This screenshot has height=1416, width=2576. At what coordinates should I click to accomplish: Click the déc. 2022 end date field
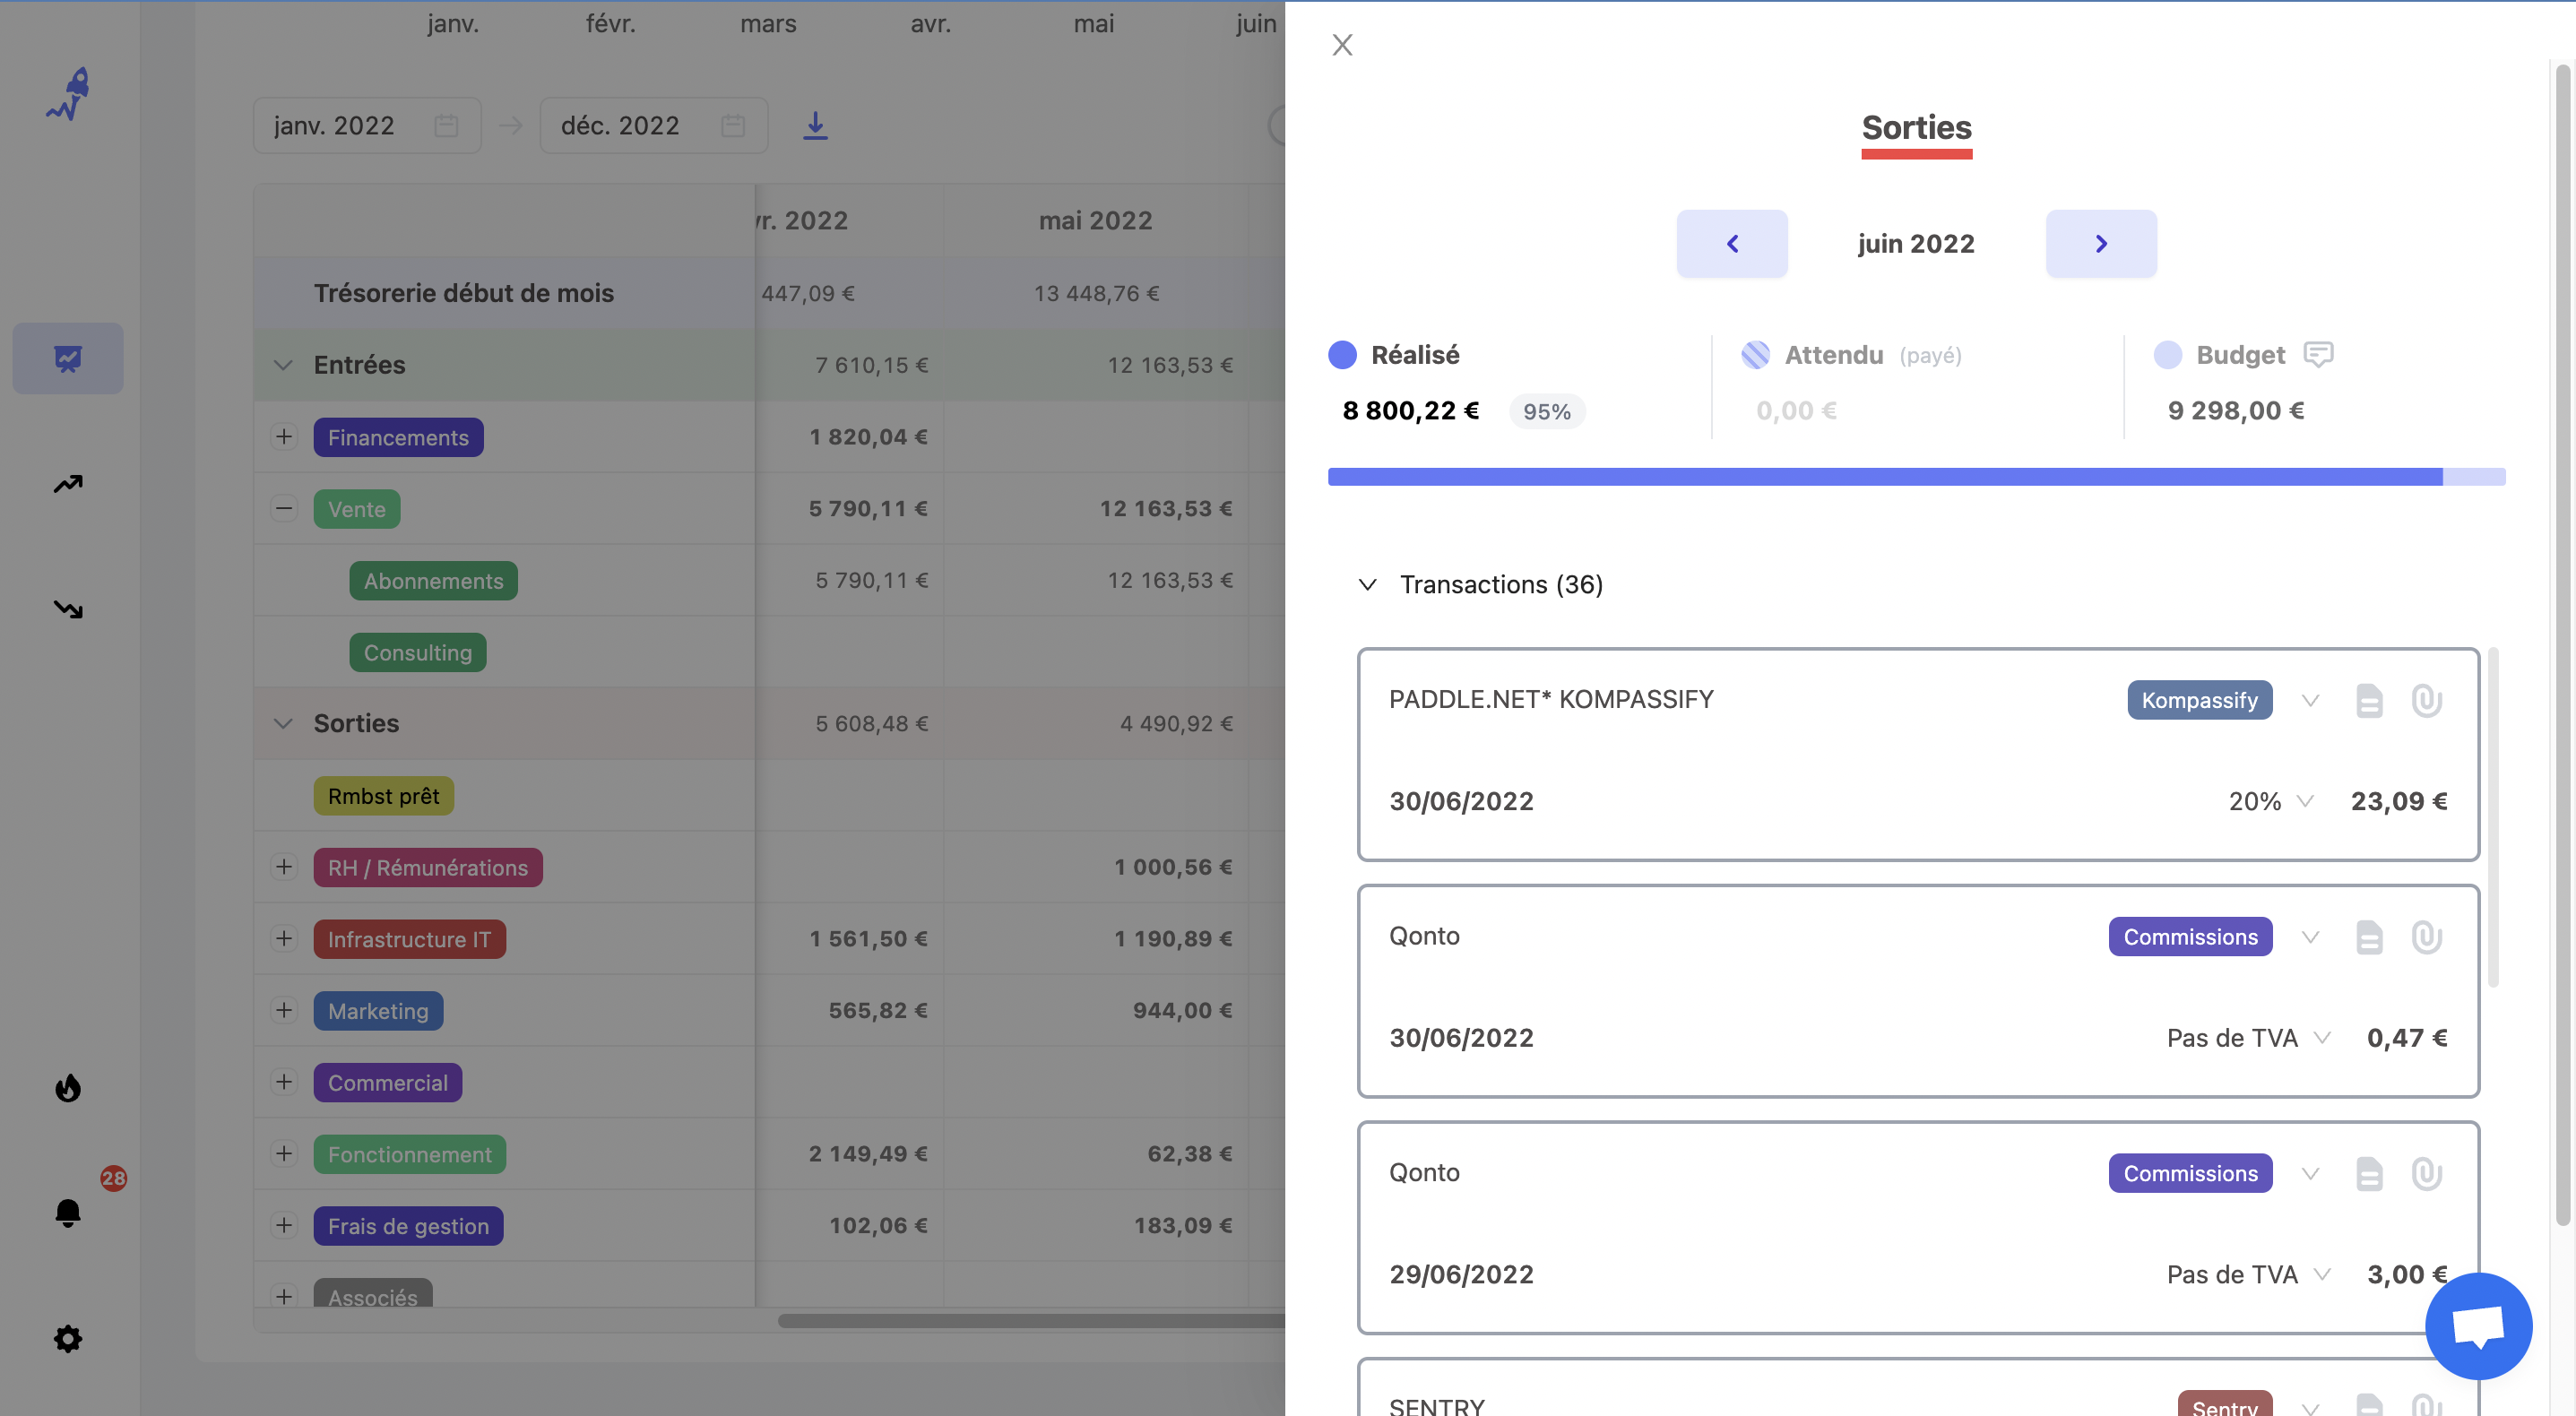654,125
